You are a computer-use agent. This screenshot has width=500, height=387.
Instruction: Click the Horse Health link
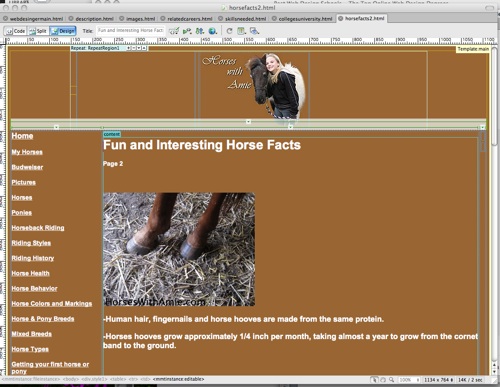click(30, 273)
